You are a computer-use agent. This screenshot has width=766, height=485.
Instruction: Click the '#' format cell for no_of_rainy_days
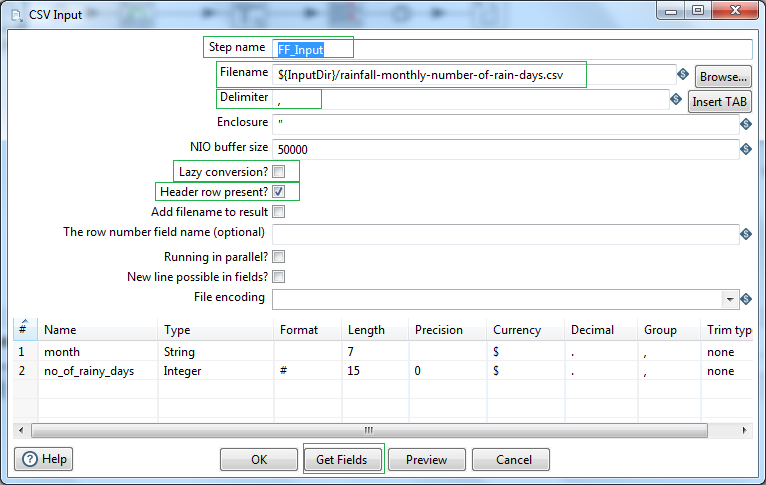307,371
